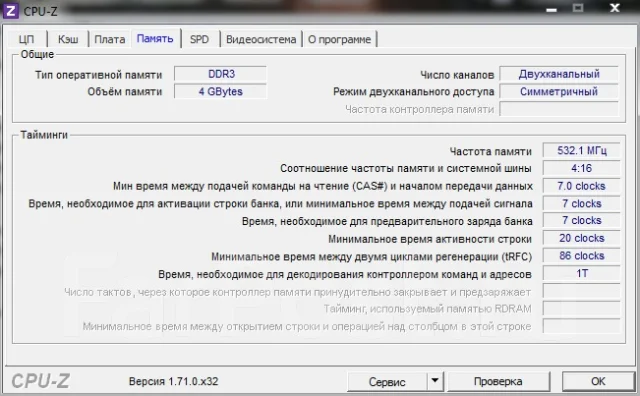Click the 7 clocks bank precharge value
This screenshot has width=640, height=396.
(582, 220)
